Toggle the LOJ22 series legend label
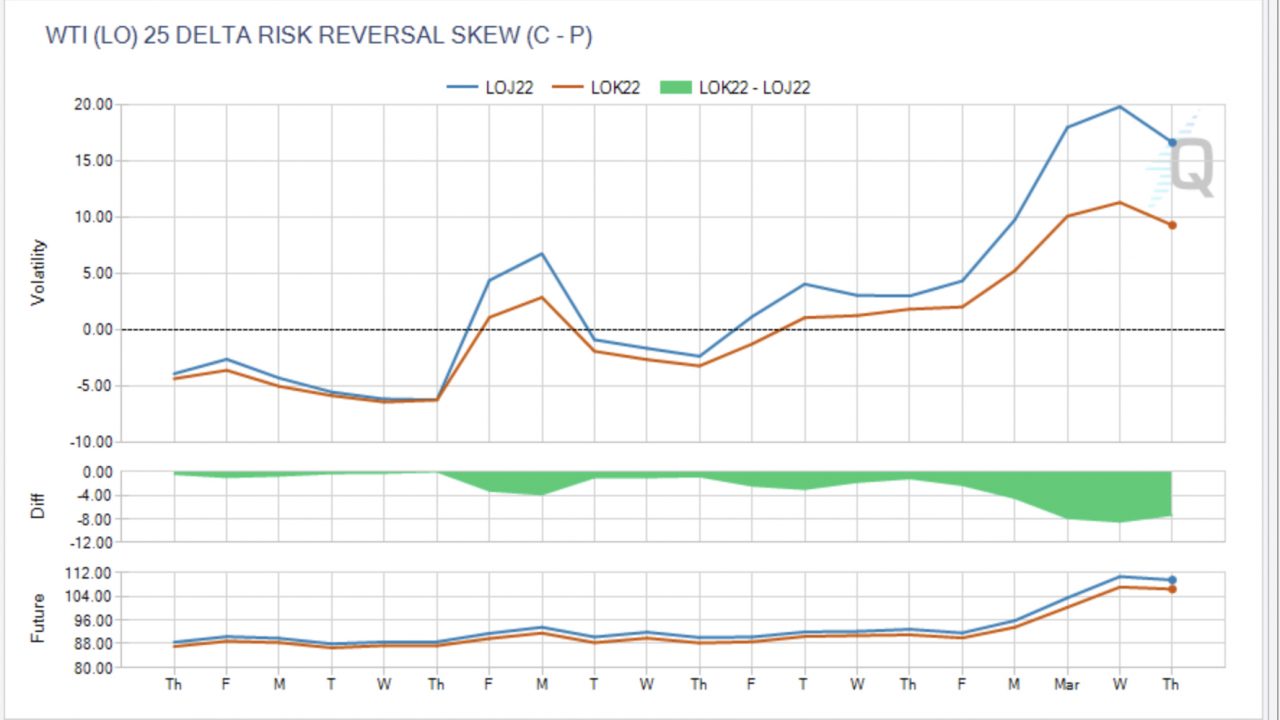Image resolution: width=1280 pixels, height=720 pixels. (510, 88)
